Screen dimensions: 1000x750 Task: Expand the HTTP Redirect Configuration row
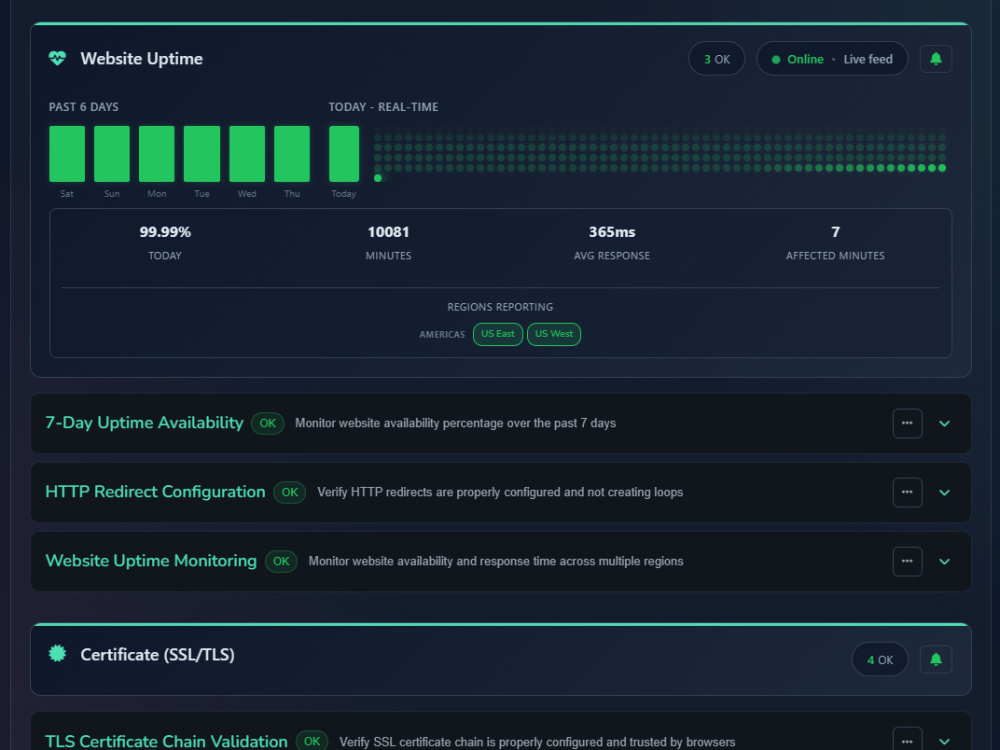coord(945,492)
